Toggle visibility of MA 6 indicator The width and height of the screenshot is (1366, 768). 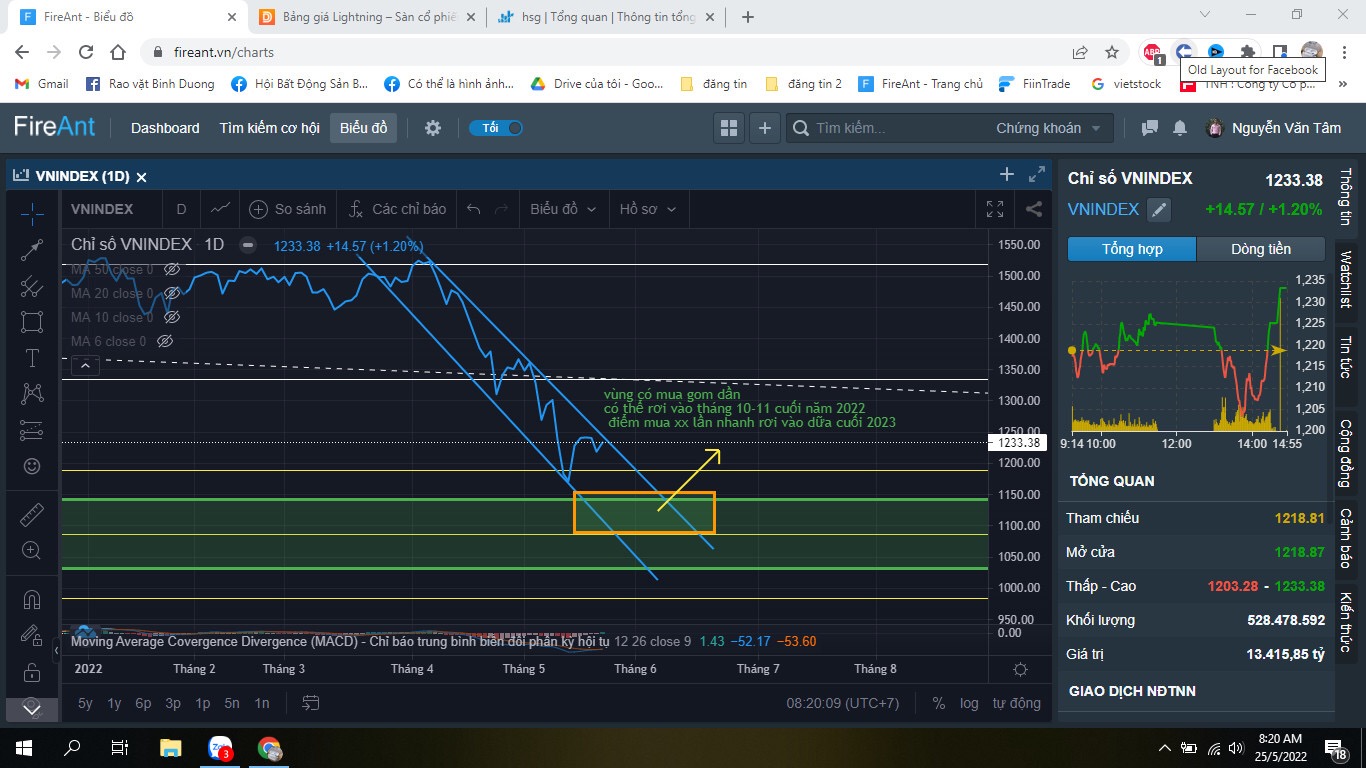coord(166,341)
